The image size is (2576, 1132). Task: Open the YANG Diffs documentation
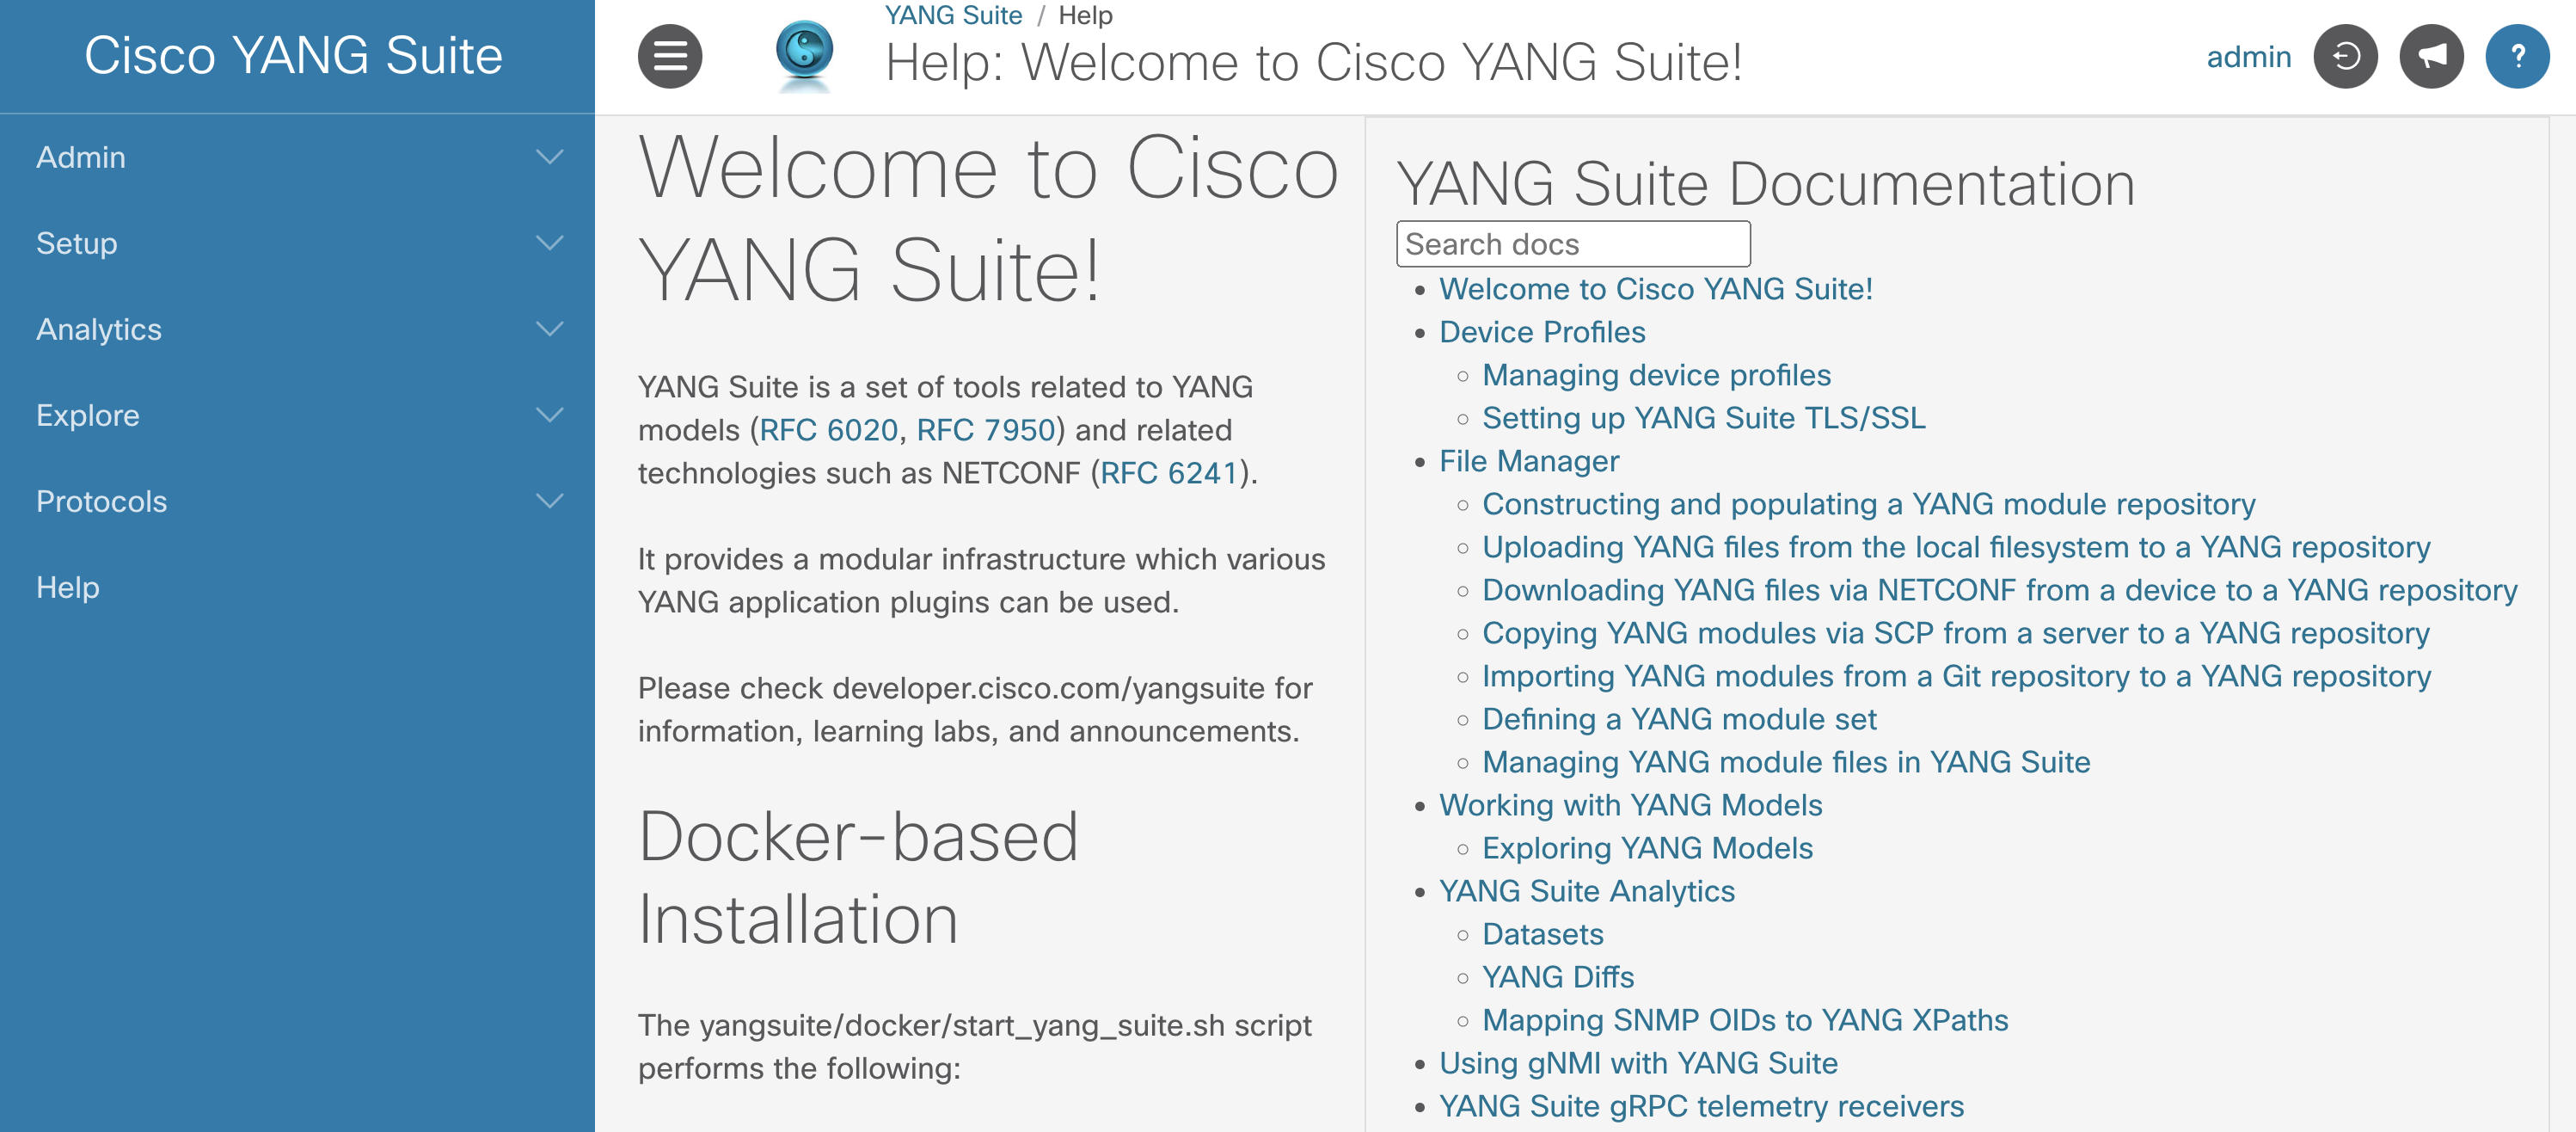click(x=1557, y=977)
